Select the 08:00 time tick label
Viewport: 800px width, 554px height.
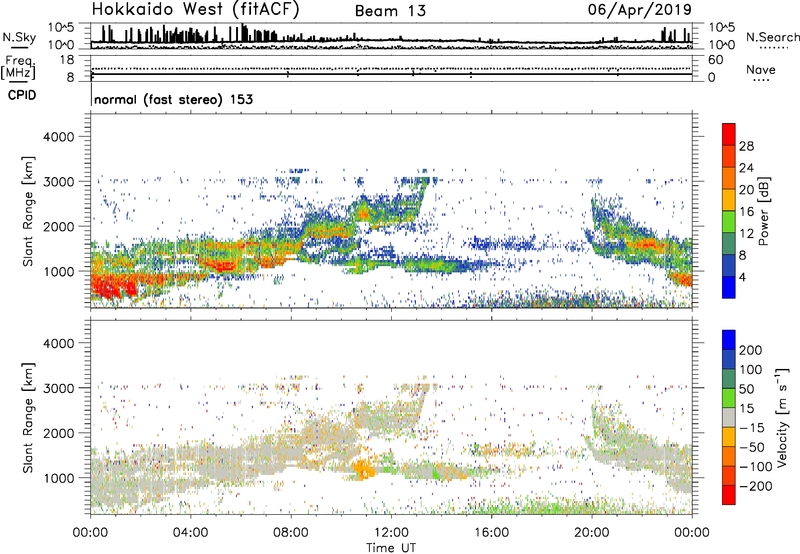pos(291,533)
